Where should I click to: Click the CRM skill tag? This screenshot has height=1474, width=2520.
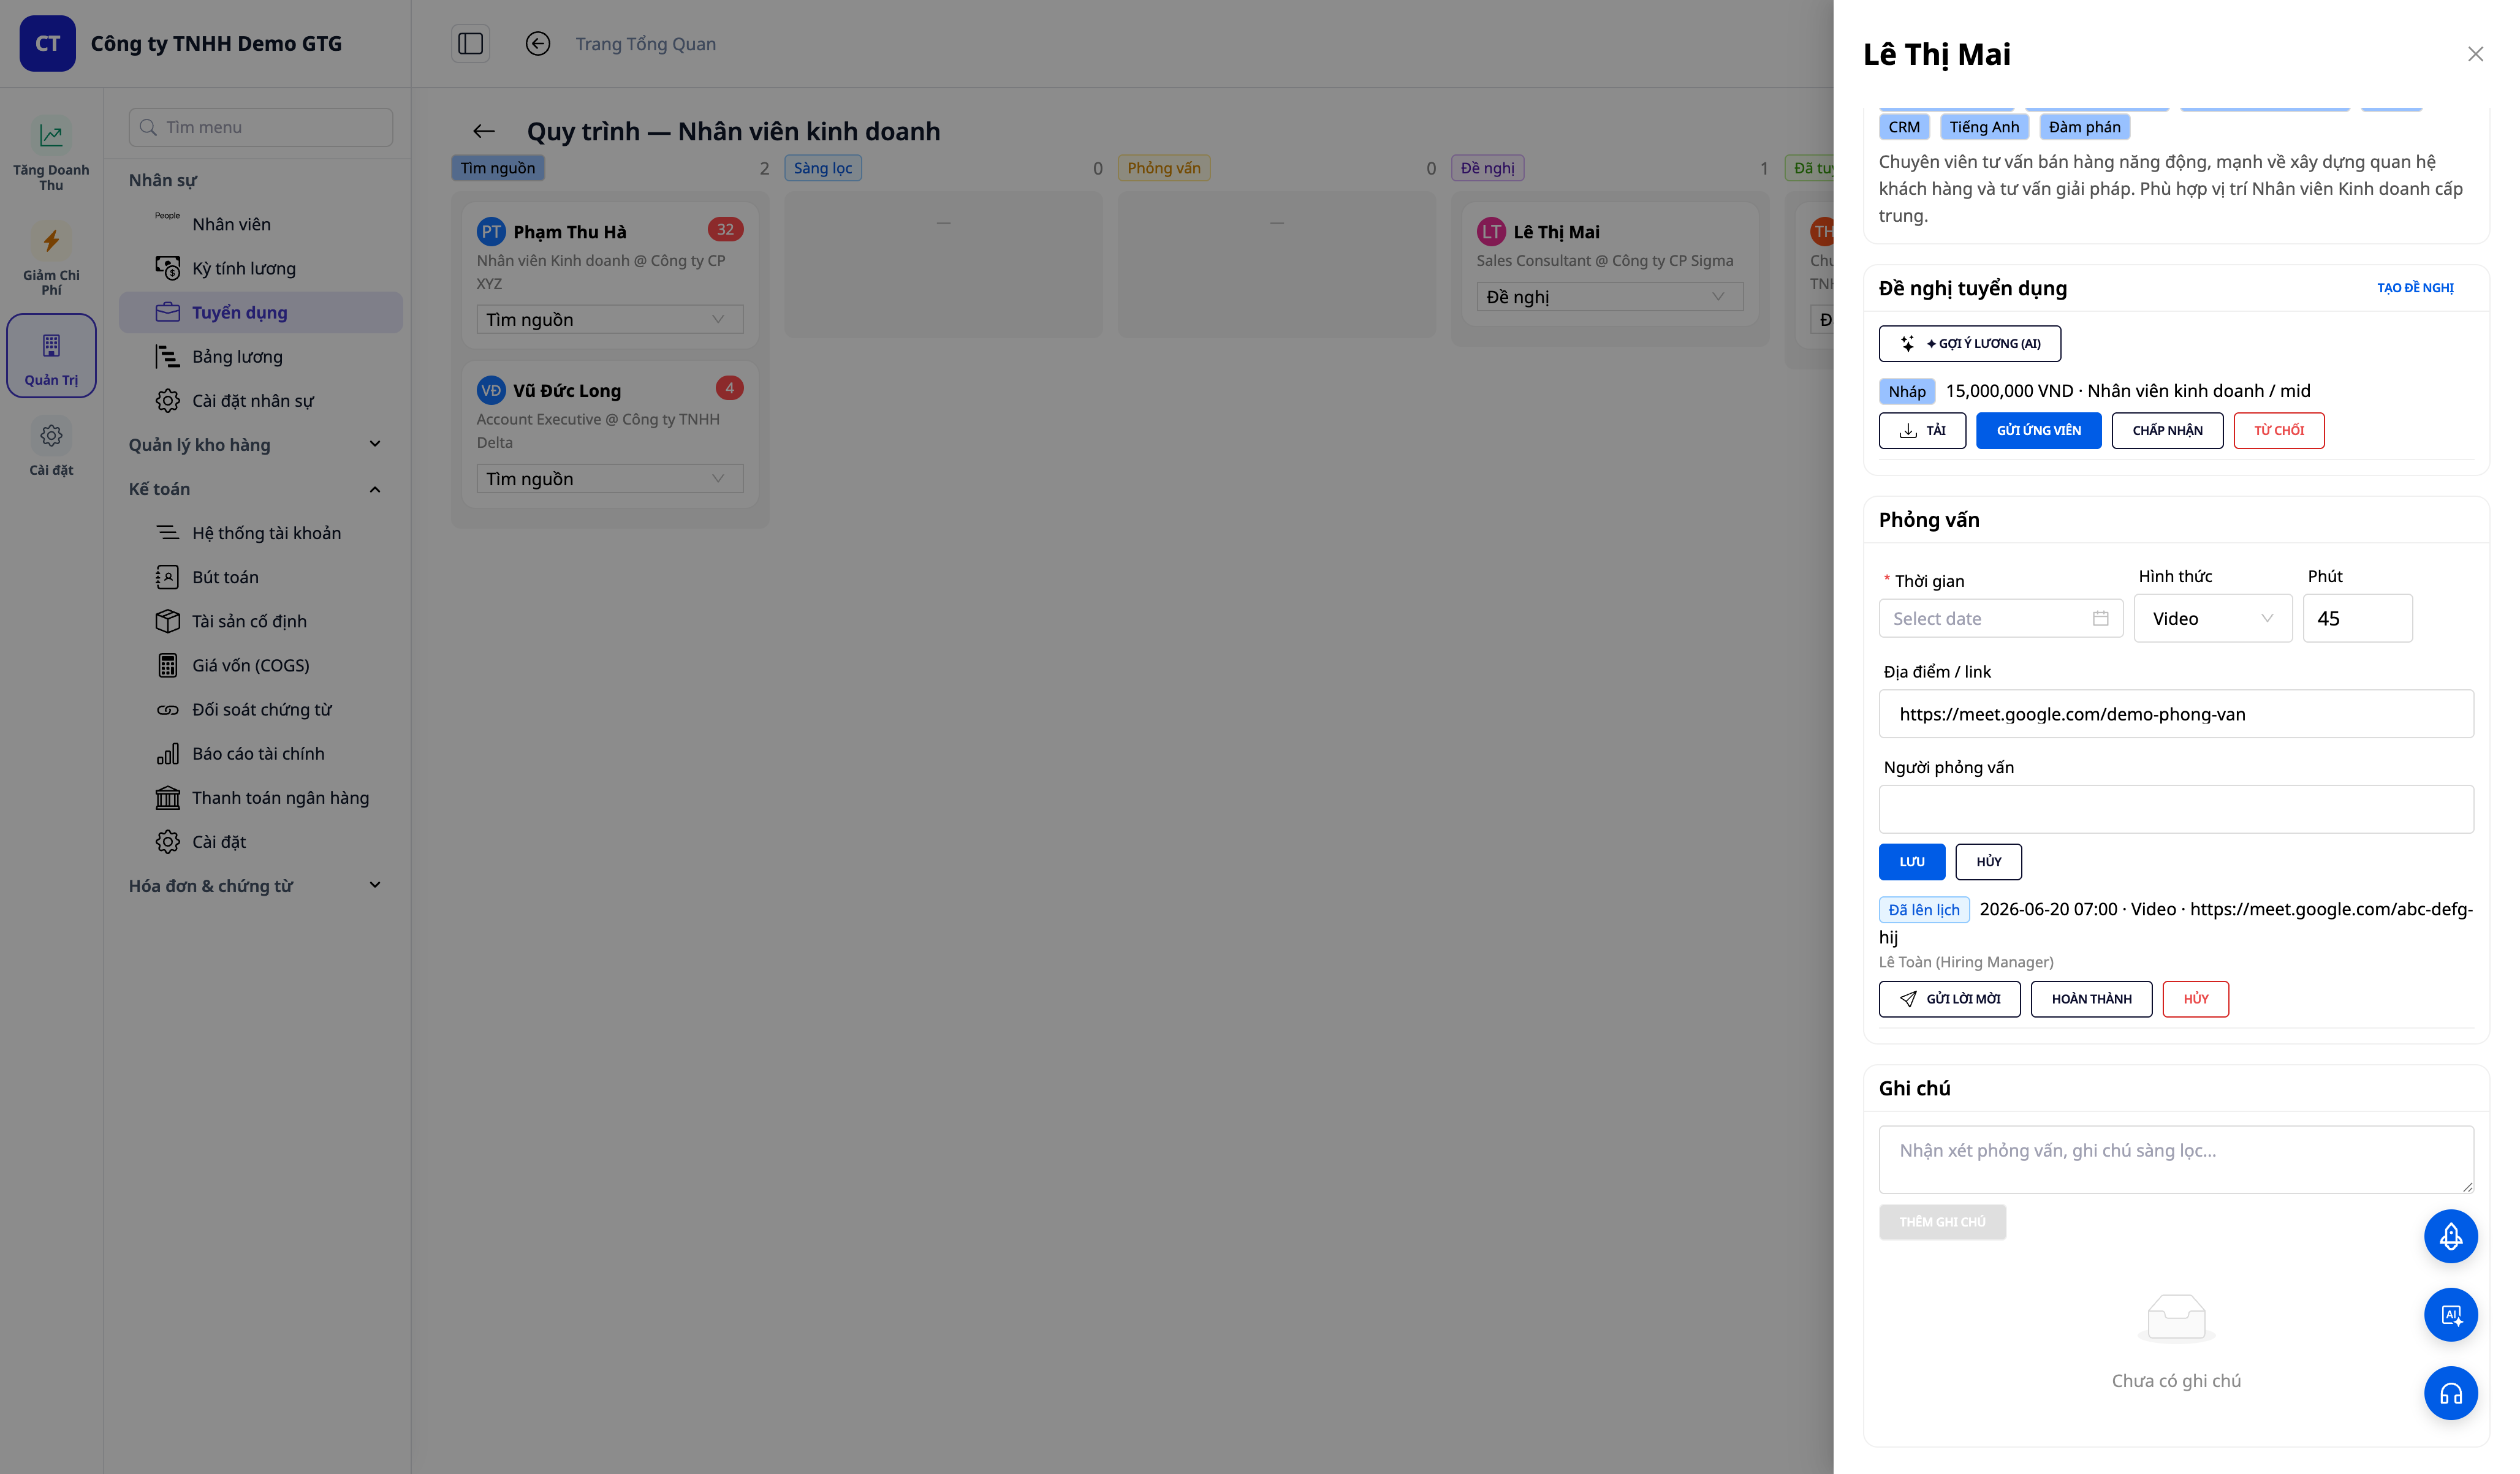[x=1903, y=127]
